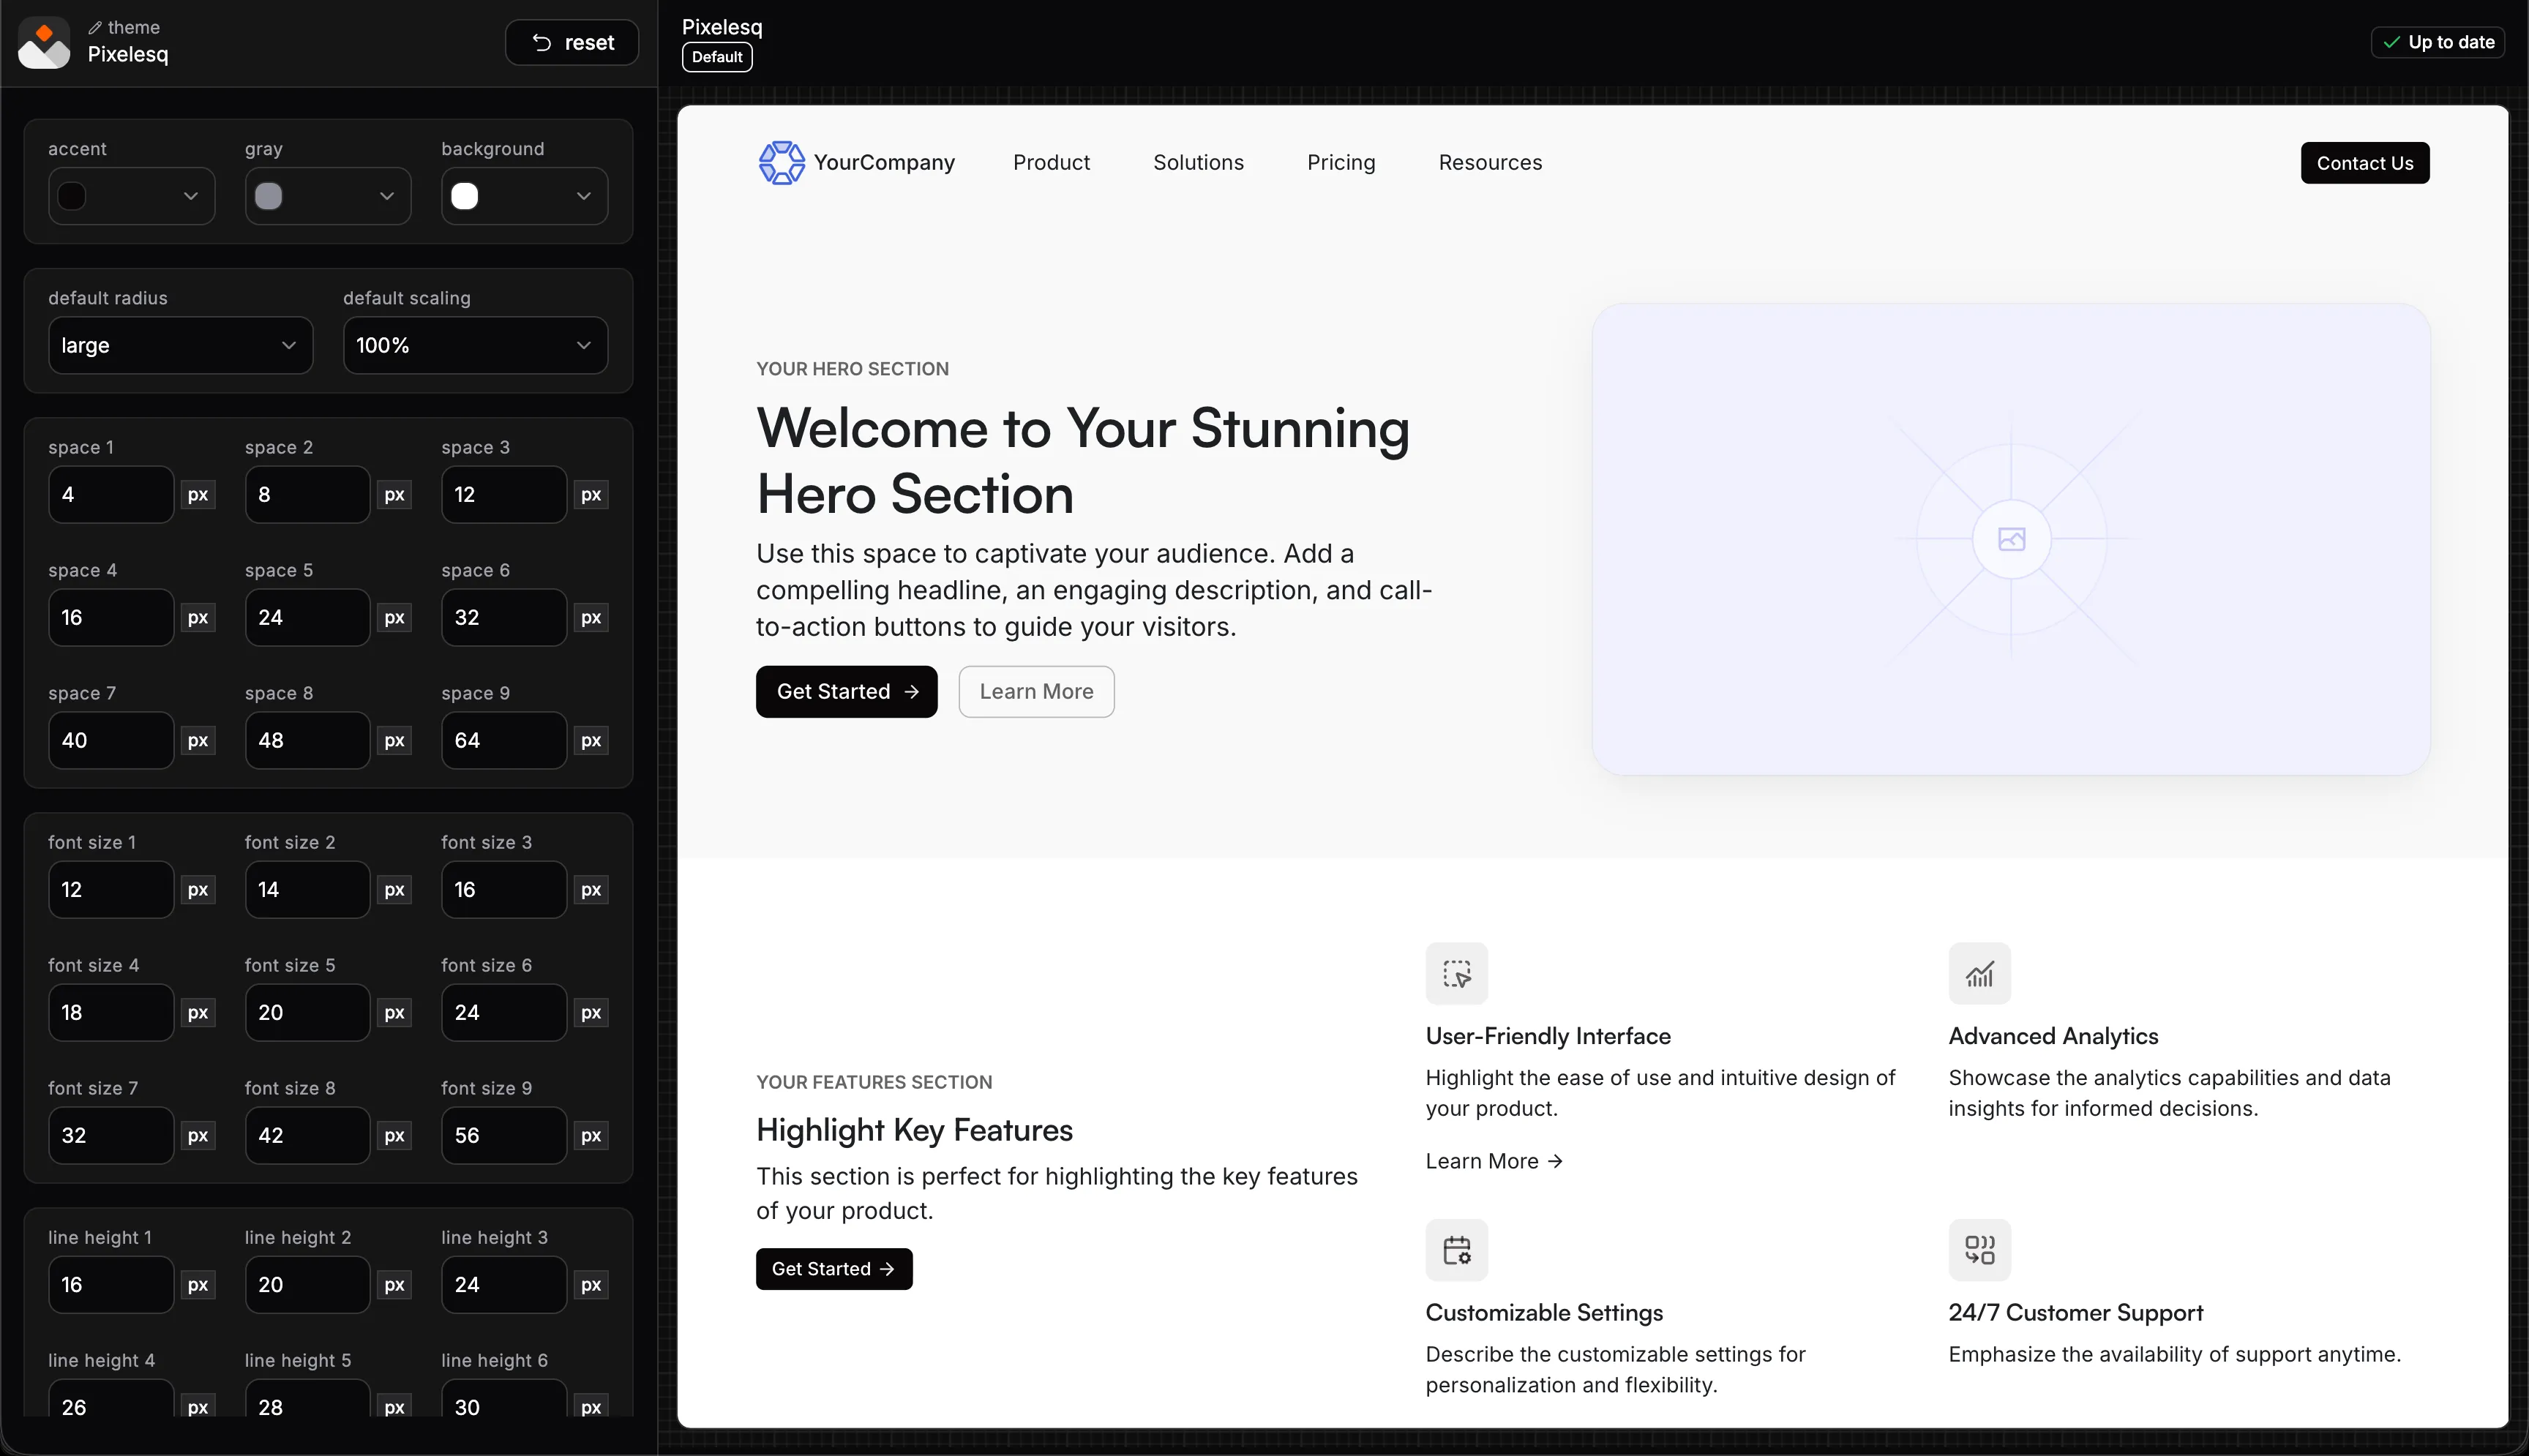The width and height of the screenshot is (2529, 1456).
Task: Click the YourCompany hexagon logo
Action: (x=781, y=162)
